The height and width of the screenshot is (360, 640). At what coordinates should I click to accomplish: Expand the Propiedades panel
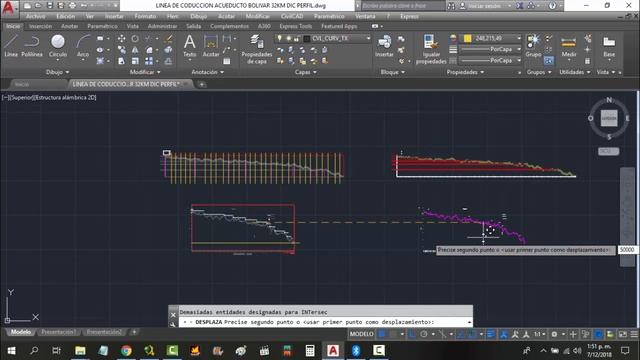[x=465, y=72]
